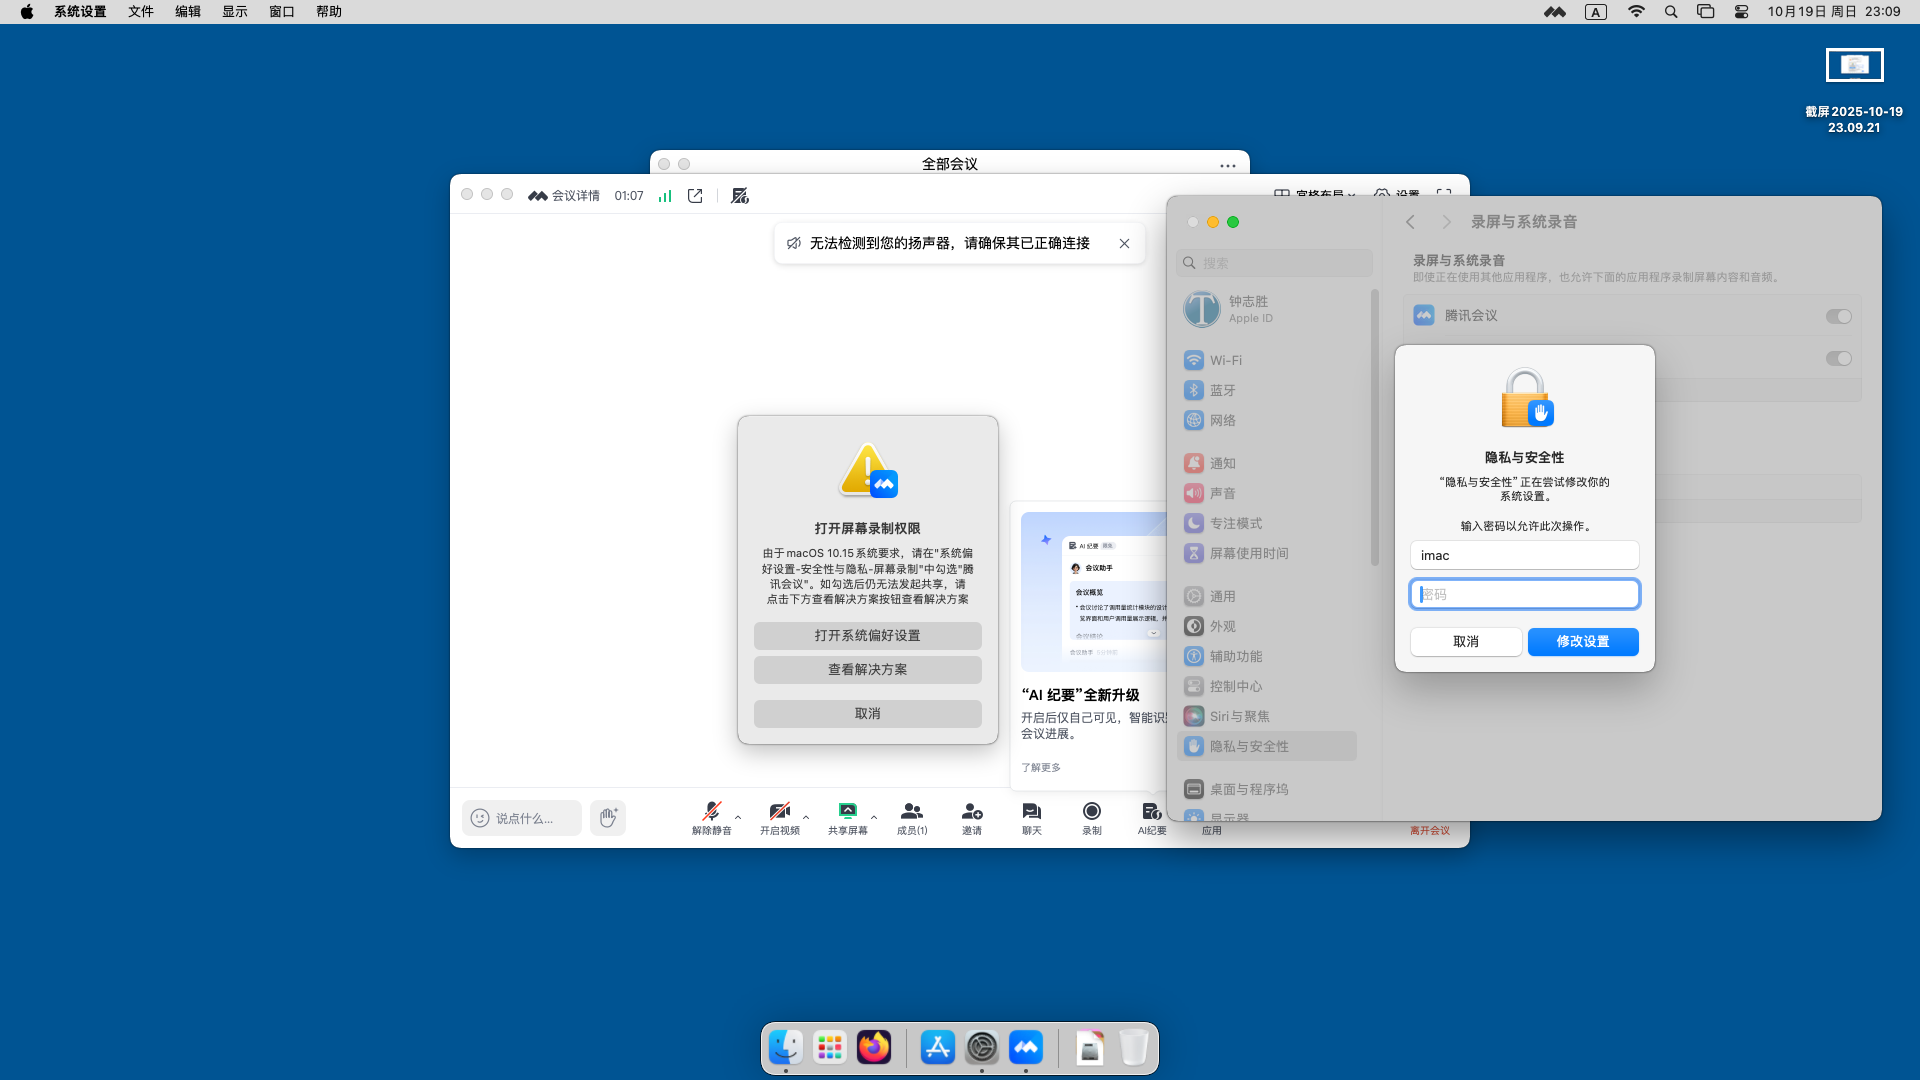Open the chat icon in toolbar

point(1031,811)
